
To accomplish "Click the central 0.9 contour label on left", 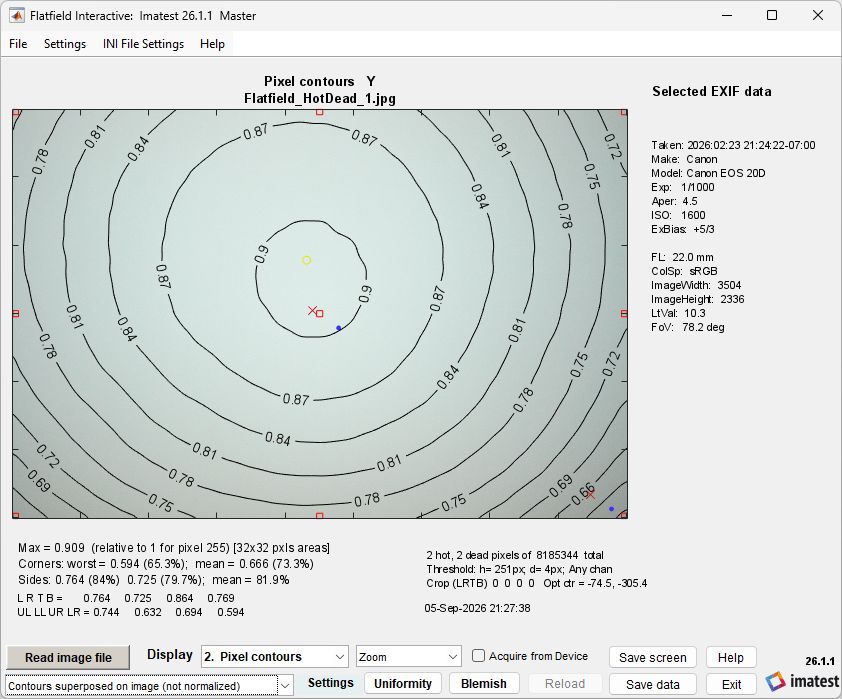I will [x=261, y=254].
